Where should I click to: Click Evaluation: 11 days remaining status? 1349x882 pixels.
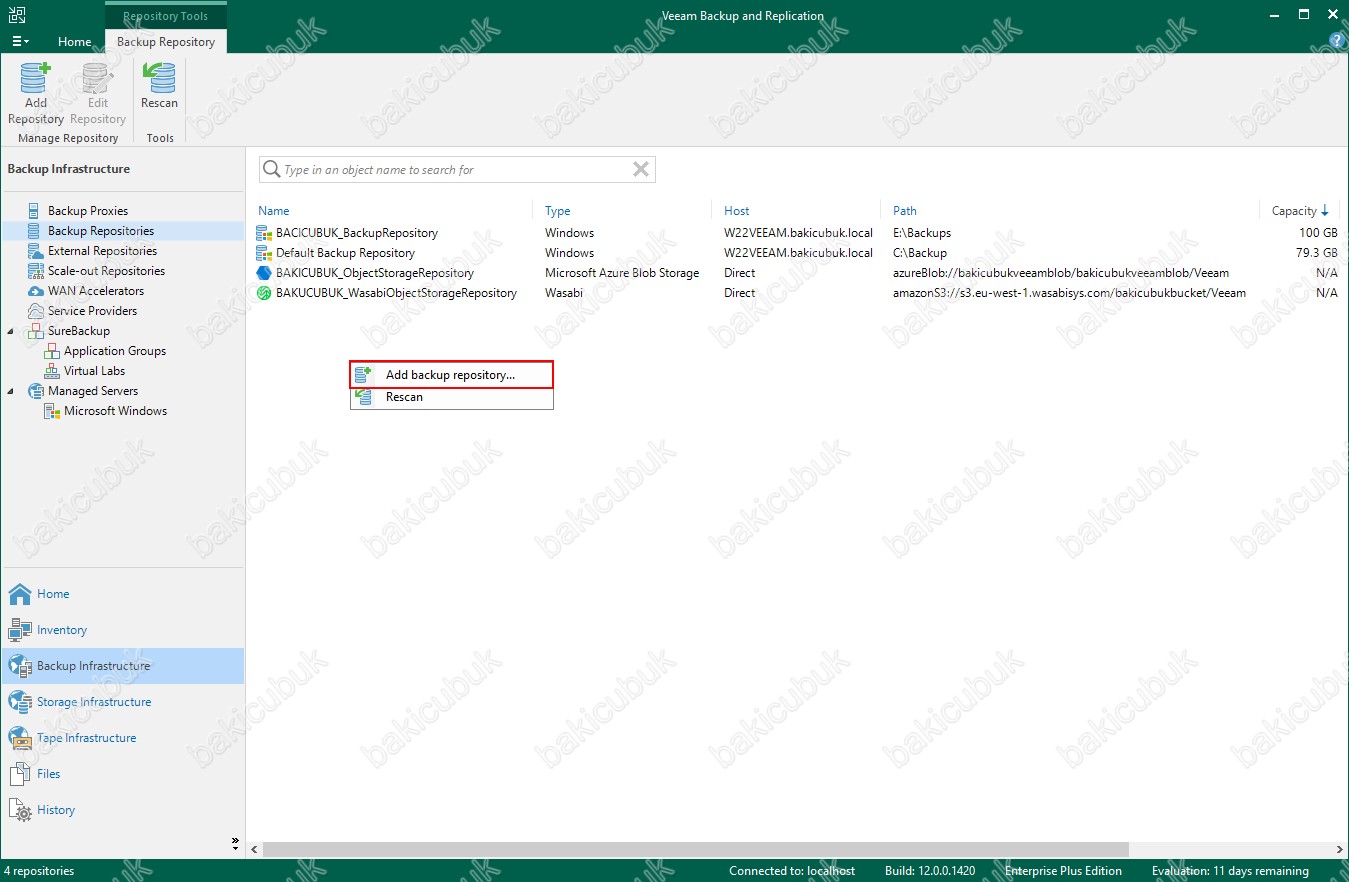[1230, 871]
